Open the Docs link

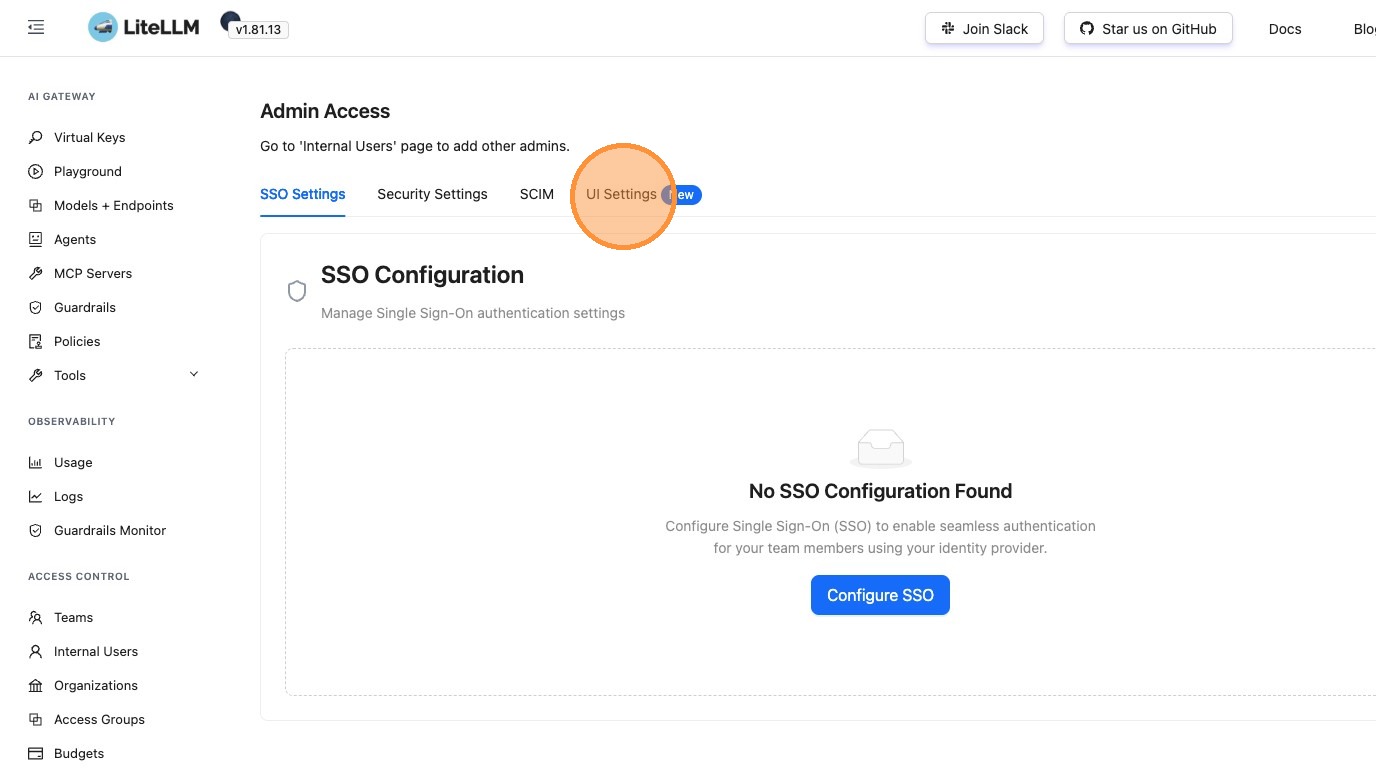1285,29
